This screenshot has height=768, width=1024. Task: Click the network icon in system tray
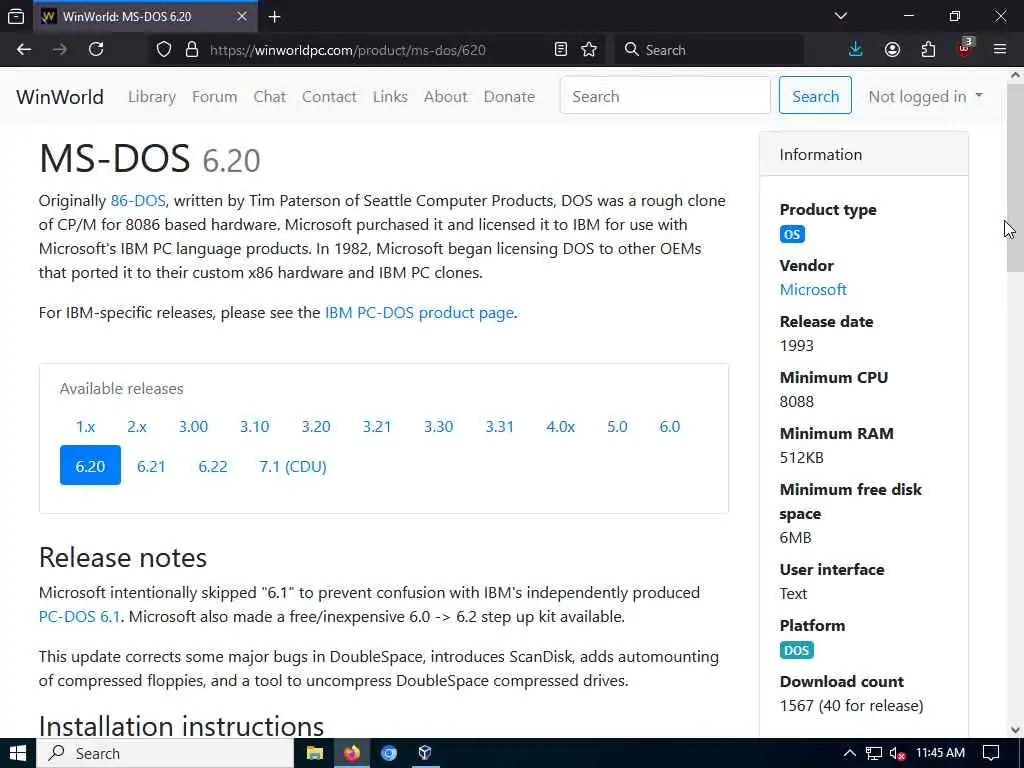pos(874,754)
